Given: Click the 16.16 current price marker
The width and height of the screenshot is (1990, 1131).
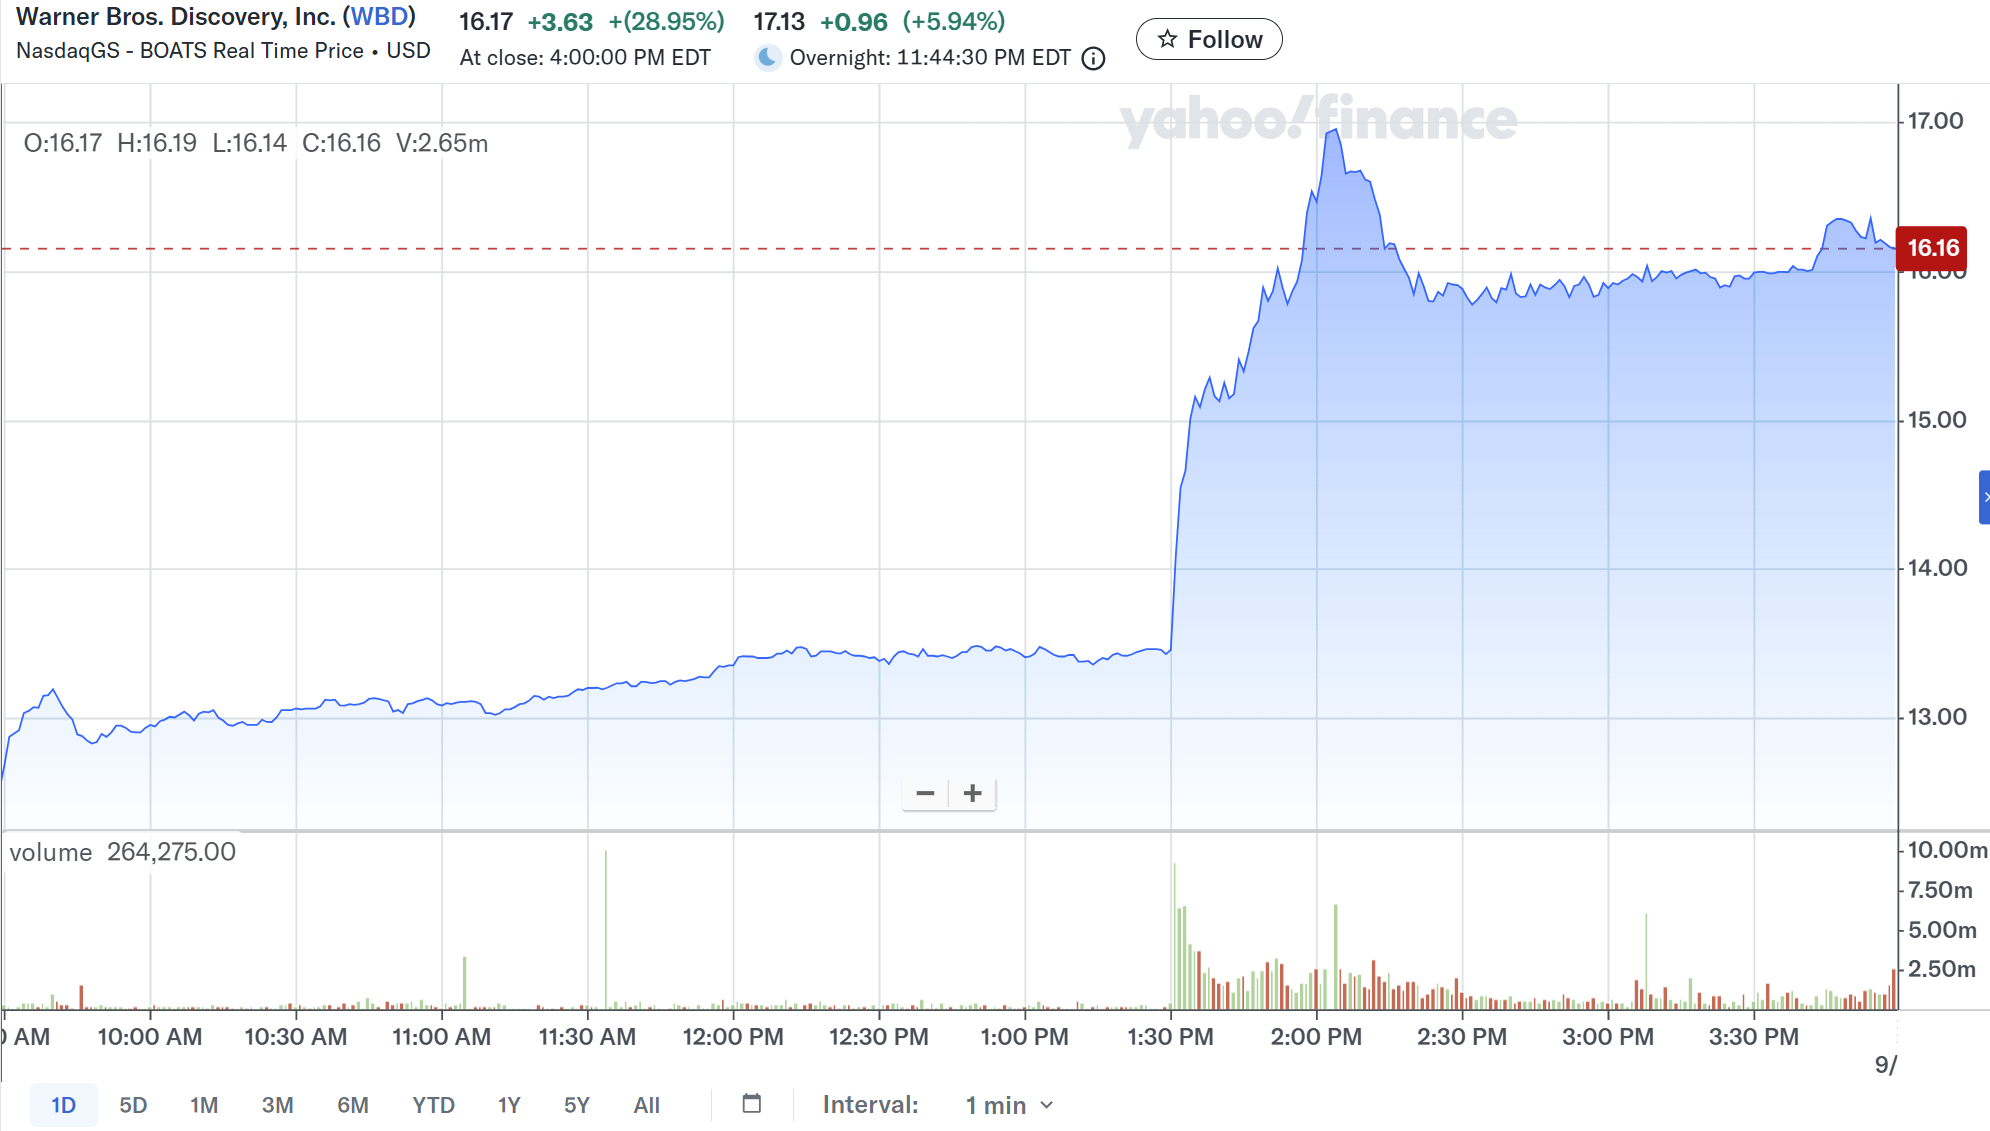Looking at the screenshot, I should 1932,248.
